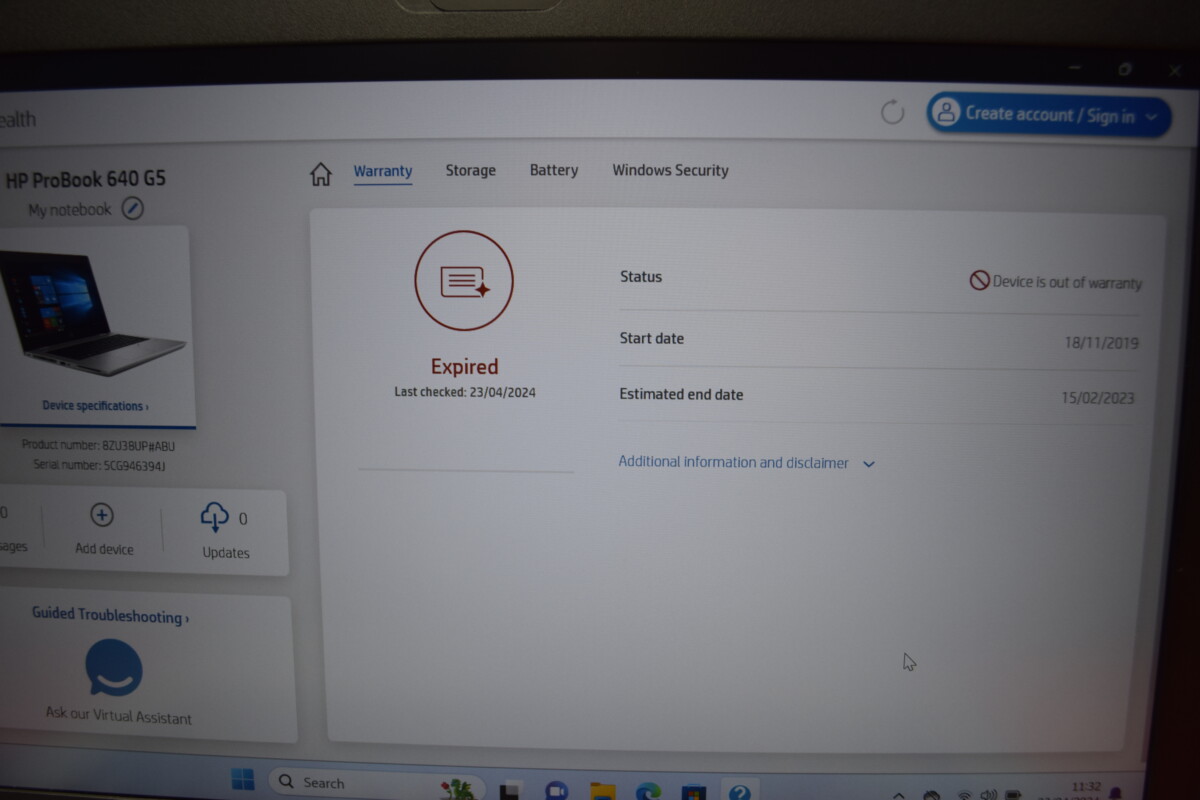
Task: Open File Explorer from the taskbar
Action: coord(602,792)
